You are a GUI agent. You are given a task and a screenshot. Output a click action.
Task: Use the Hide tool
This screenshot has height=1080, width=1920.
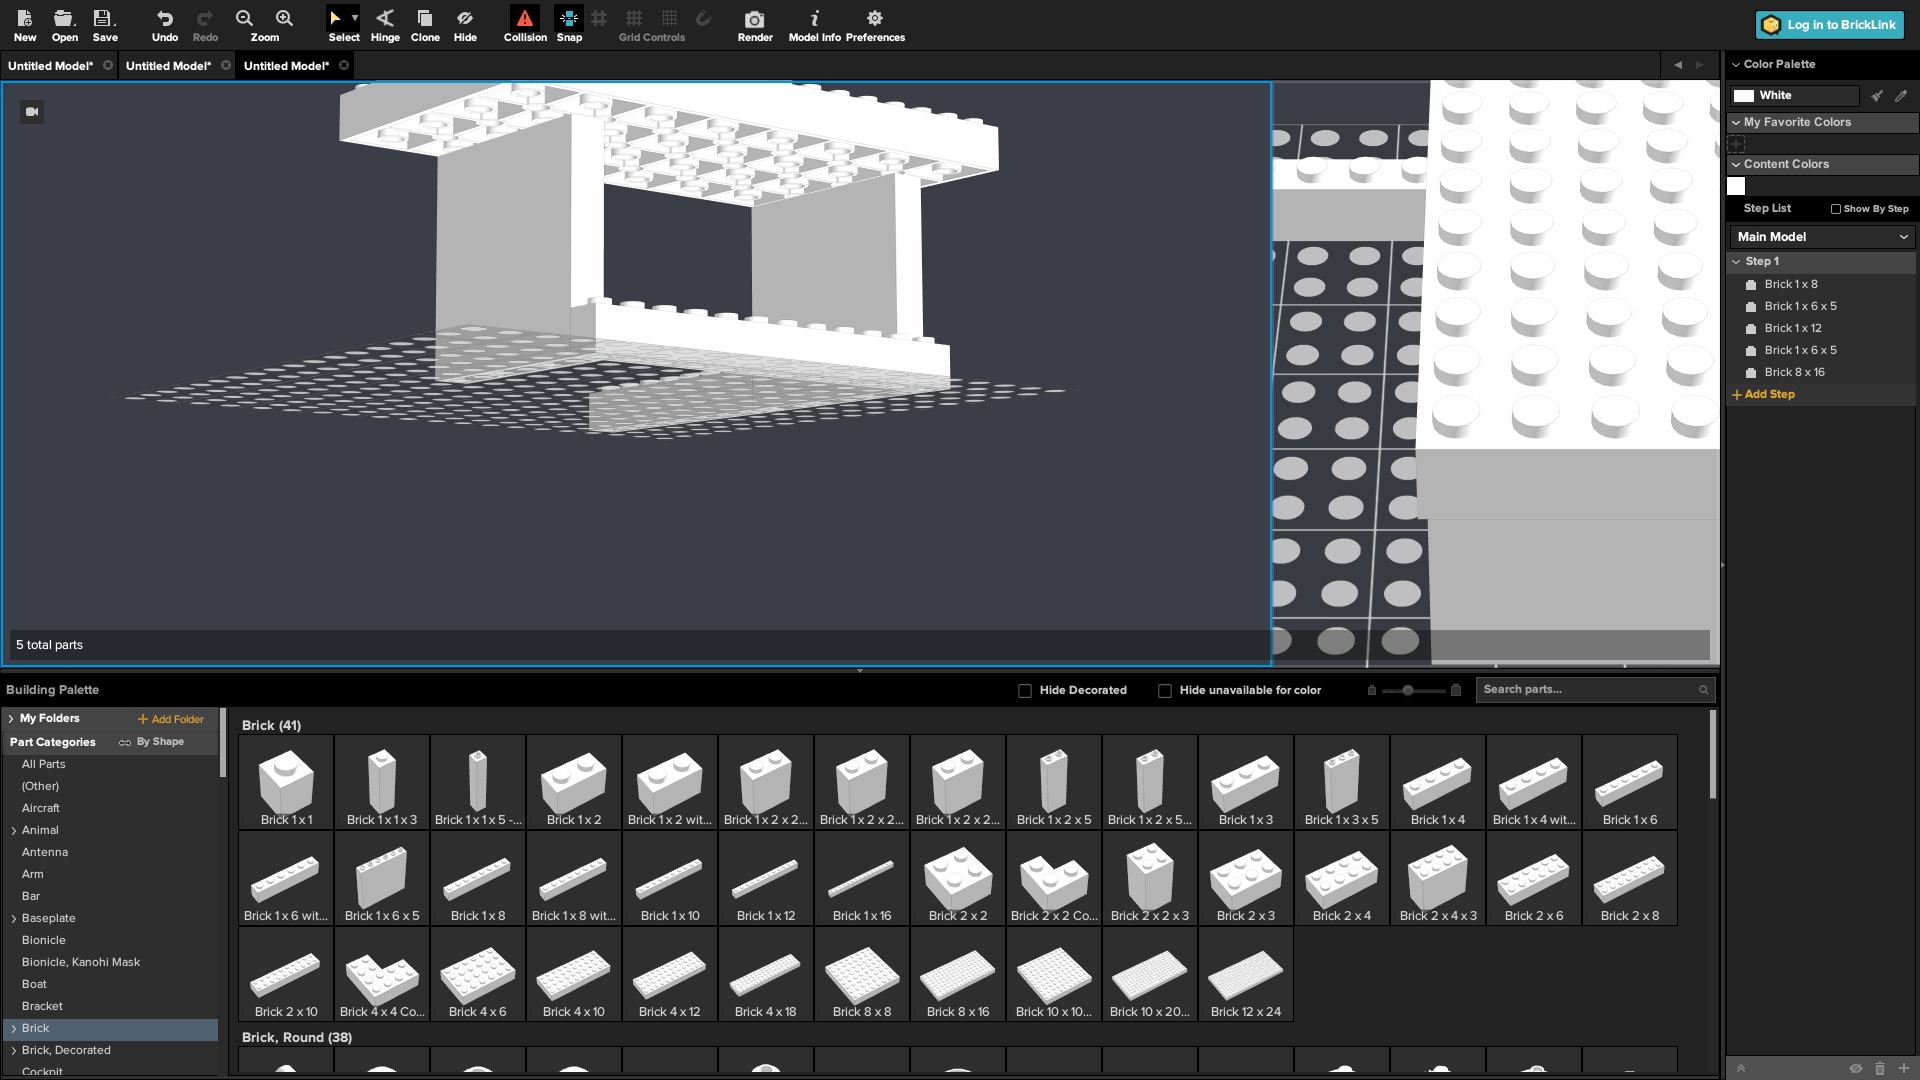[x=465, y=25]
